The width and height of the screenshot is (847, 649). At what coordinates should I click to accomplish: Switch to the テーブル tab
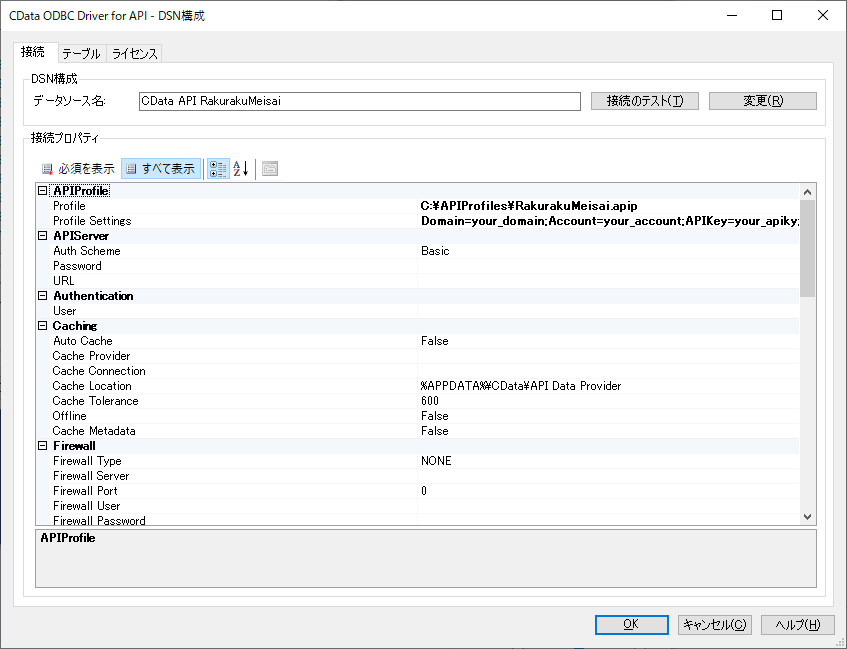[80, 54]
